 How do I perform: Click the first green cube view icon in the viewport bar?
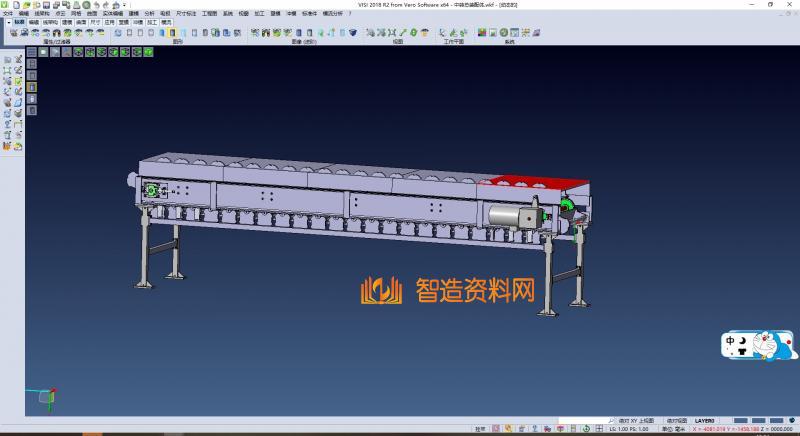pyautogui.click(x=78, y=52)
